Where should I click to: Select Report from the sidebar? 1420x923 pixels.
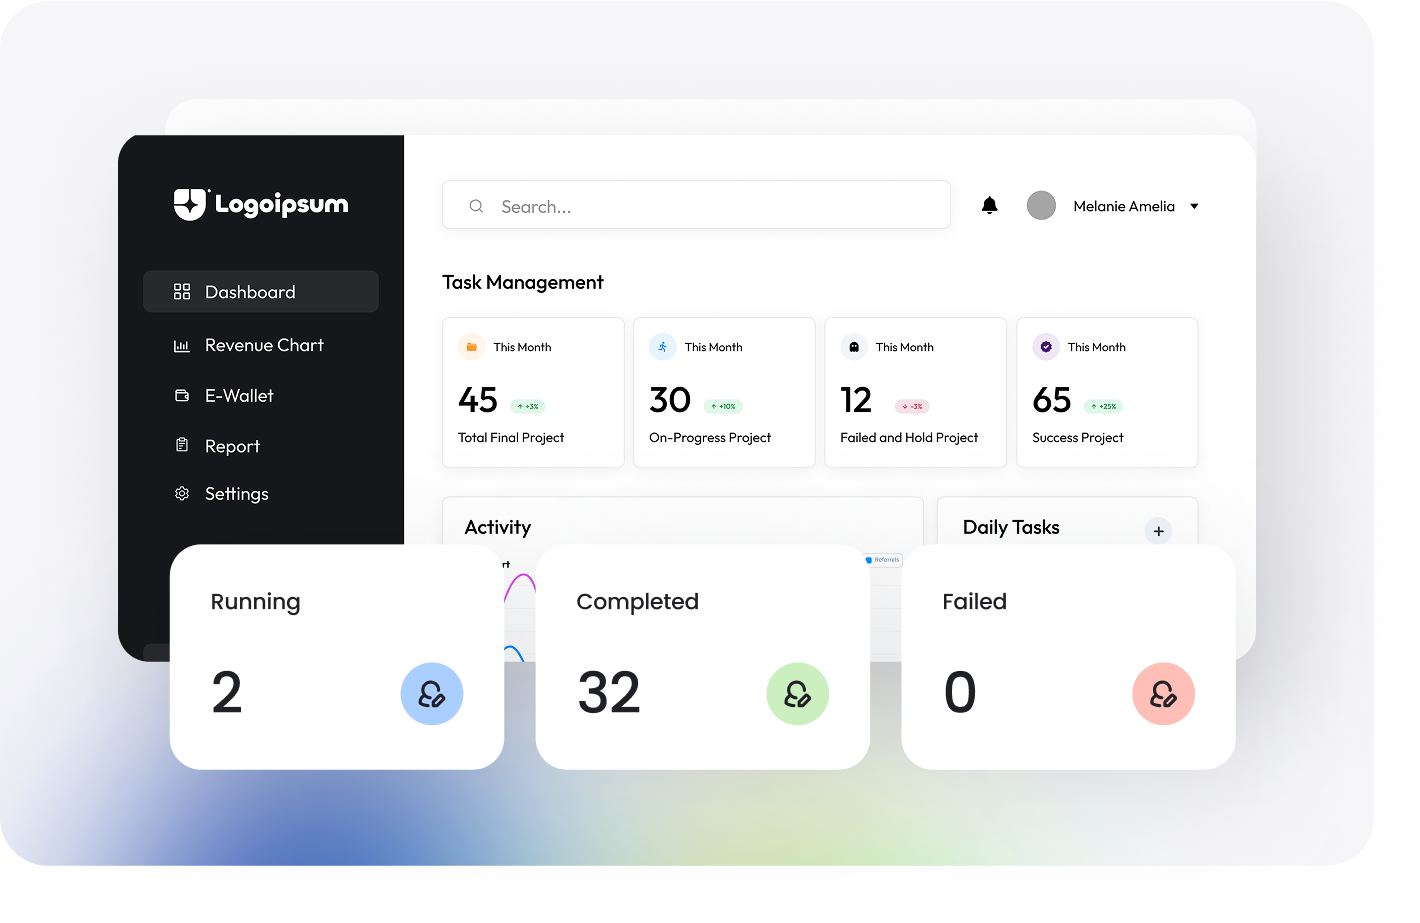(x=232, y=446)
